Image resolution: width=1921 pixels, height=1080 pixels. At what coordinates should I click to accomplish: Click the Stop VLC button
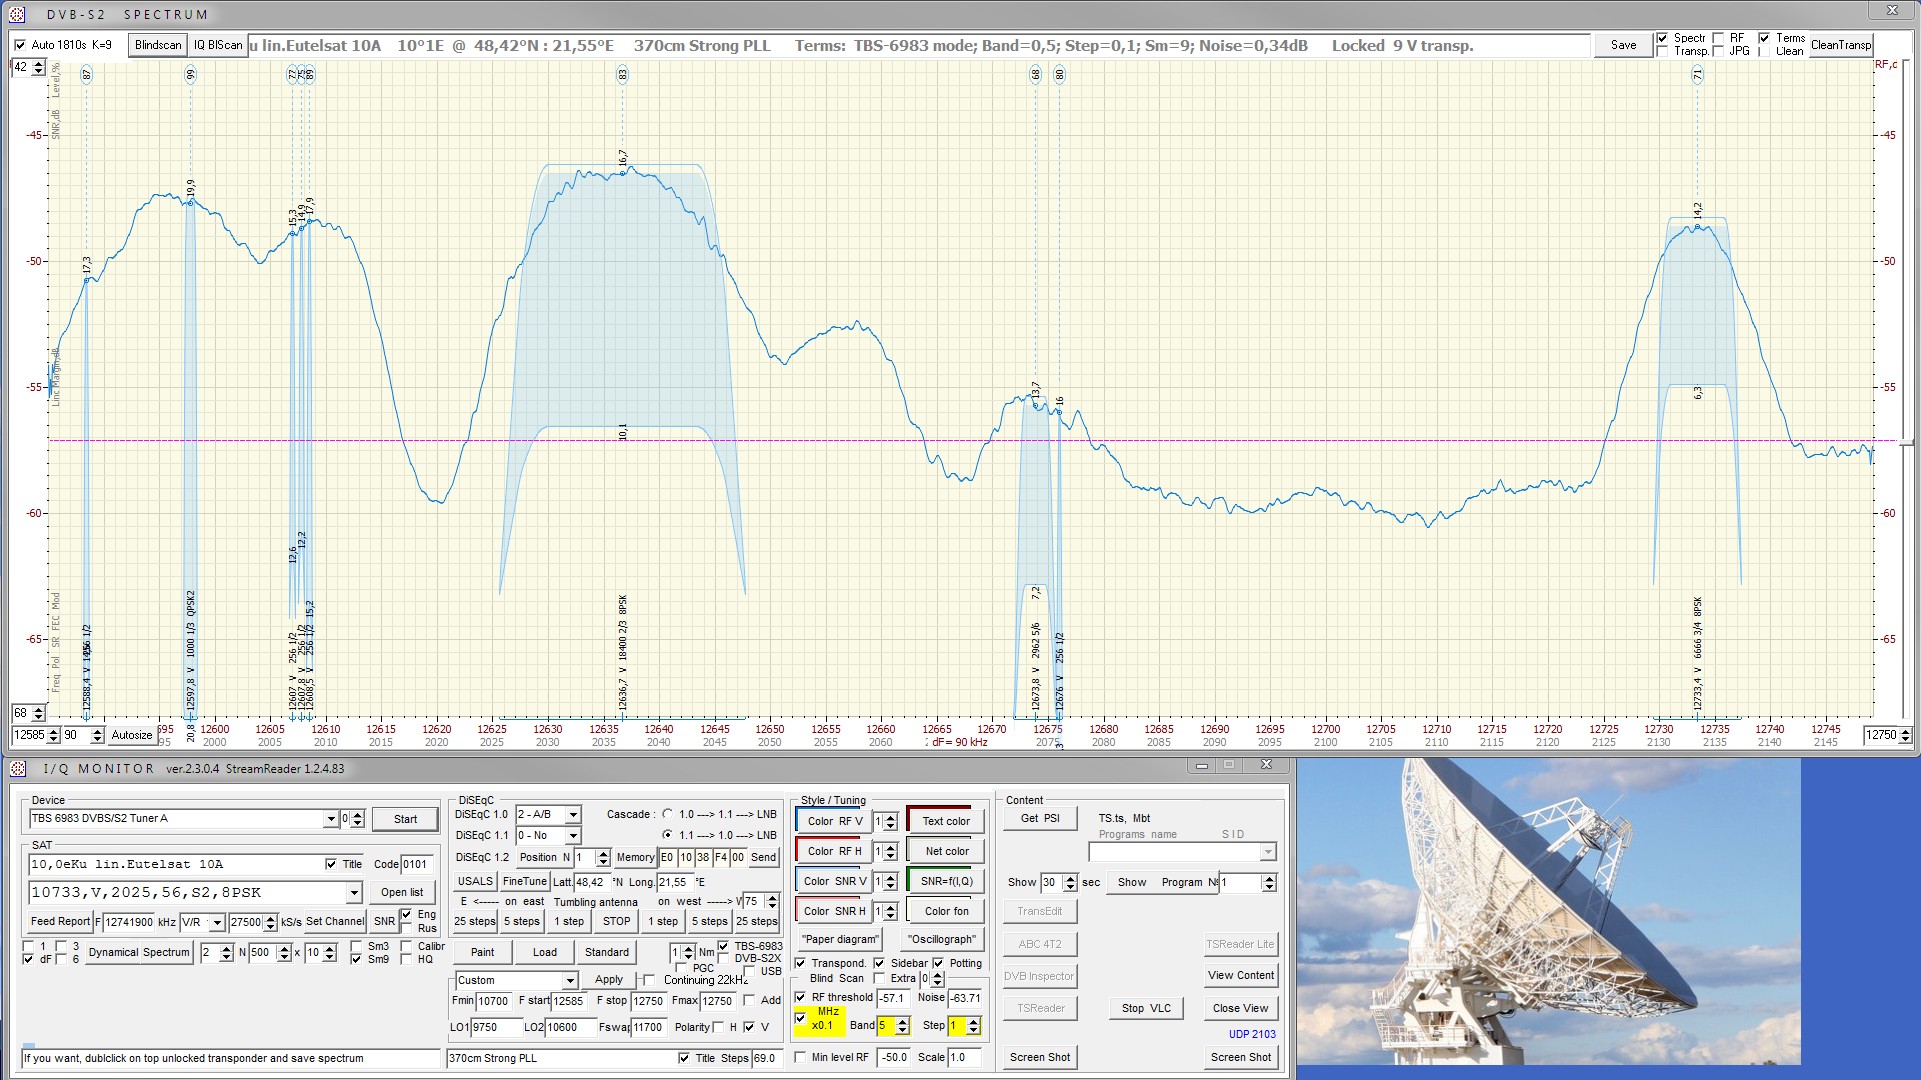tap(1146, 1008)
